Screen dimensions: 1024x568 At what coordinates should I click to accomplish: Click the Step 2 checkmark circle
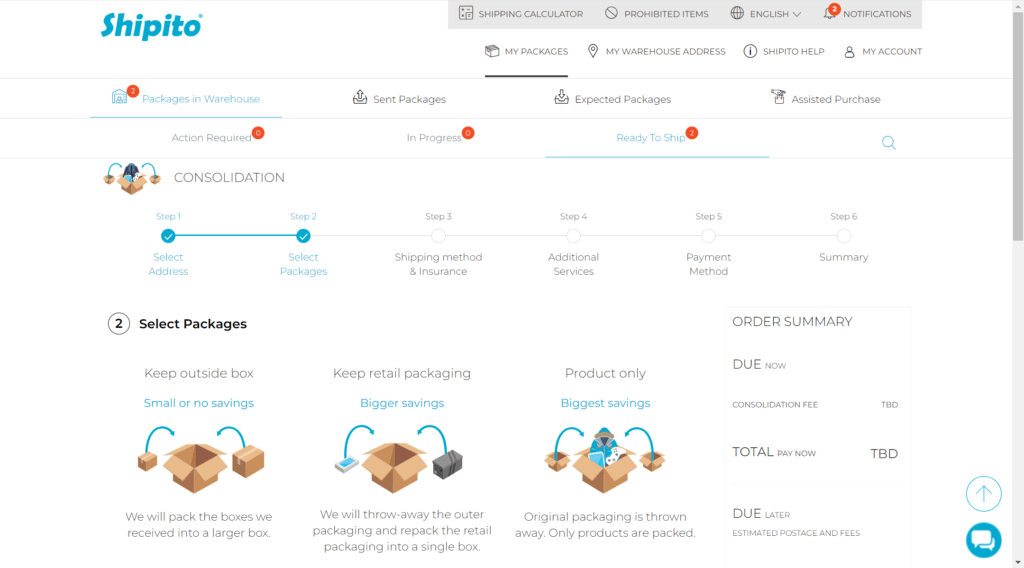[x=303, y=236]
